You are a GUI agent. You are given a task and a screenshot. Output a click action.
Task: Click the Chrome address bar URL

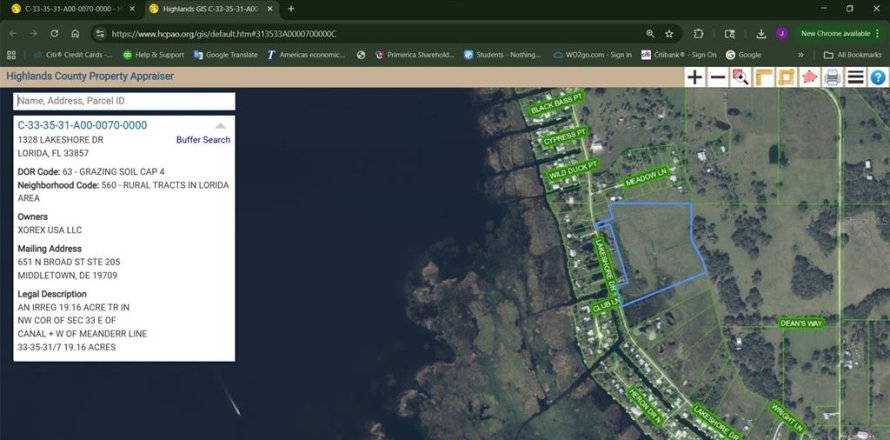pos(224,34)
